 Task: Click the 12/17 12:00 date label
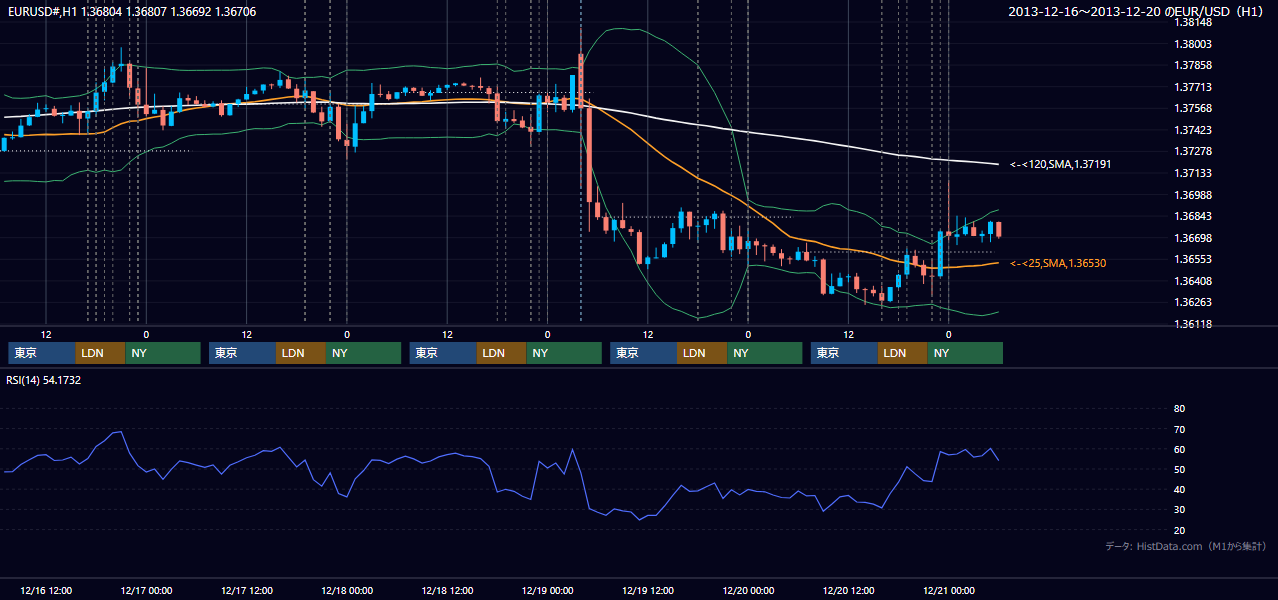pyautogui.click(x=247, y=590)
